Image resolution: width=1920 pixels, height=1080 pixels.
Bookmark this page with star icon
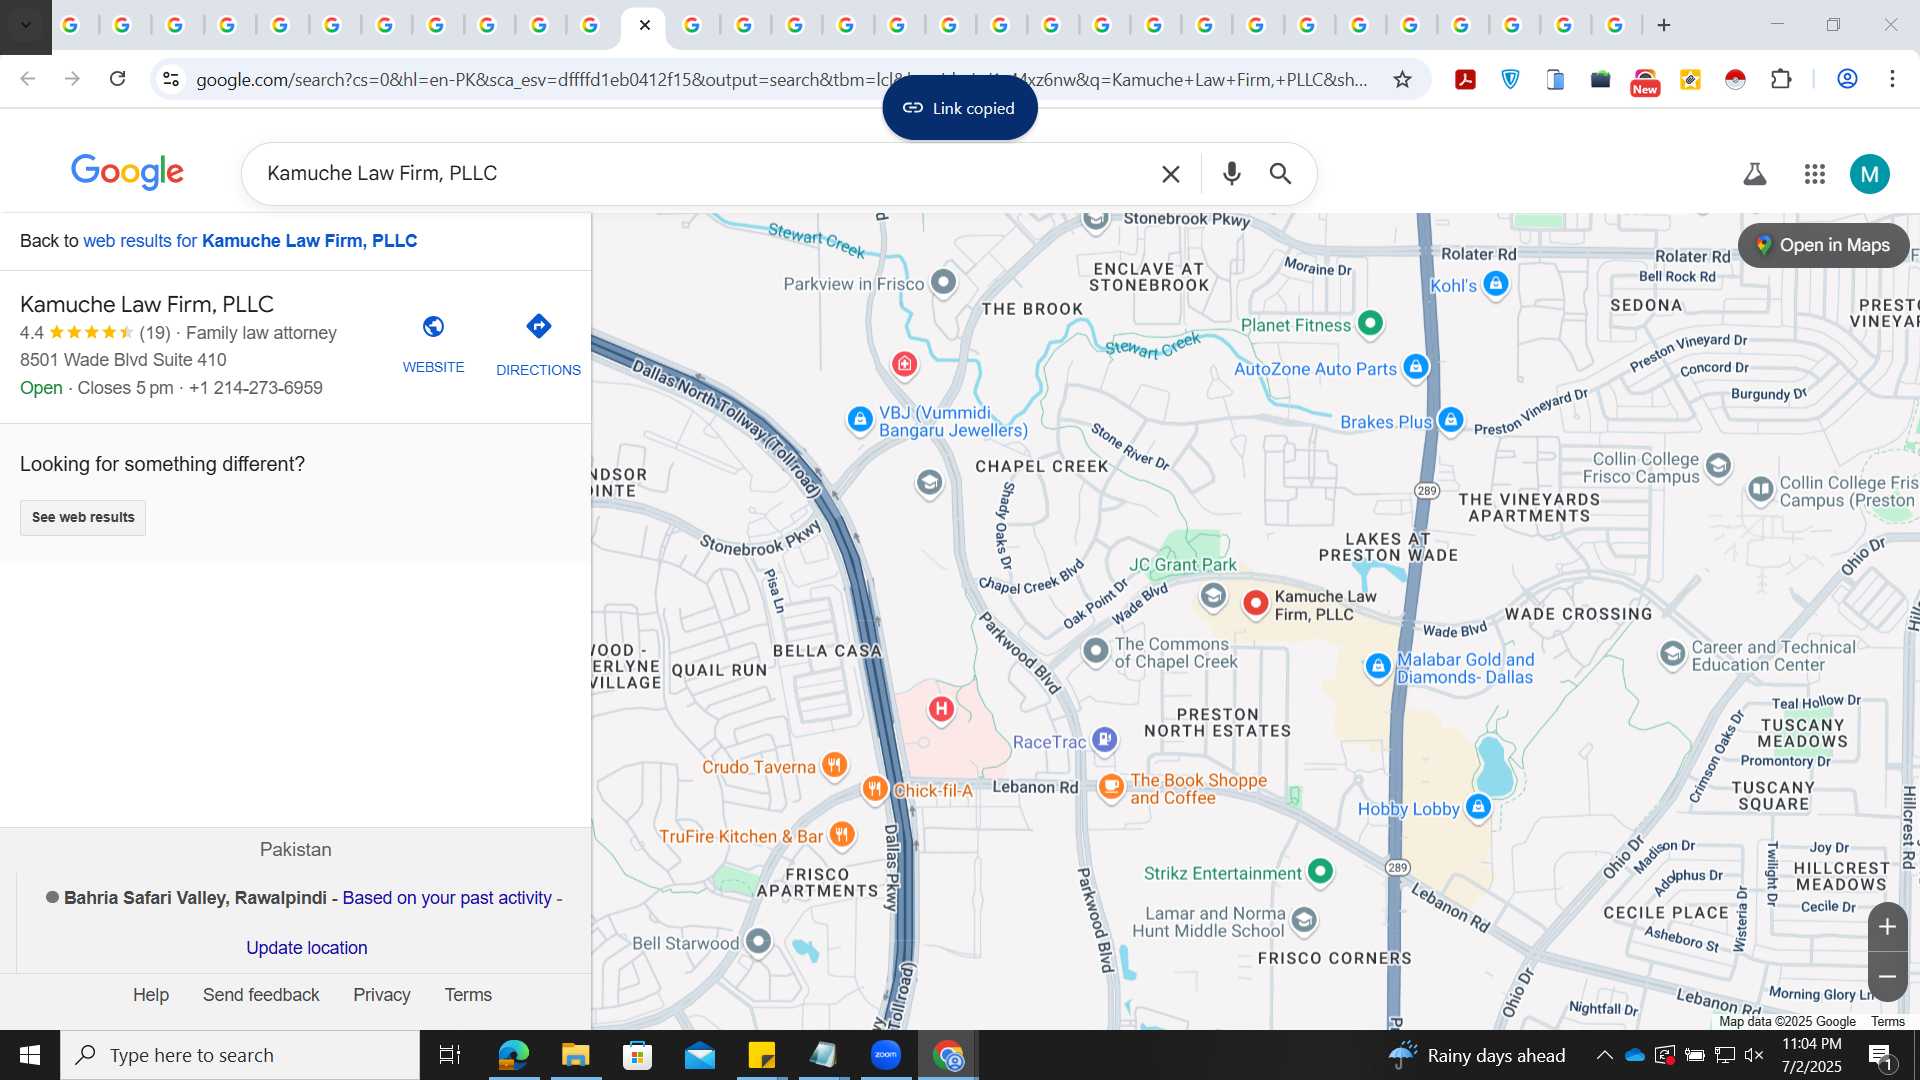1402,79
